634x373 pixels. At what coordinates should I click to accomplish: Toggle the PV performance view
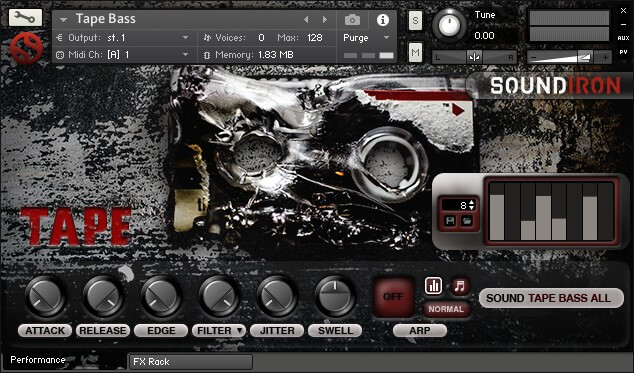623,52
